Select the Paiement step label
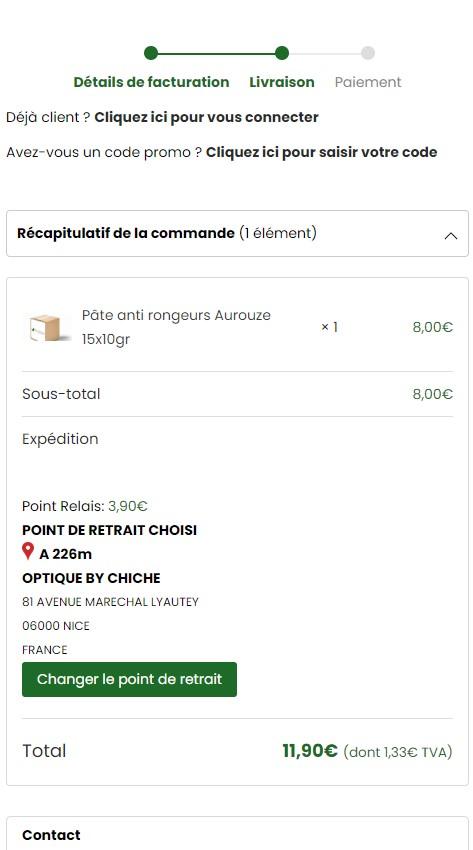The height and width of the screenshot is (850, 473). (x=368, y=82)
